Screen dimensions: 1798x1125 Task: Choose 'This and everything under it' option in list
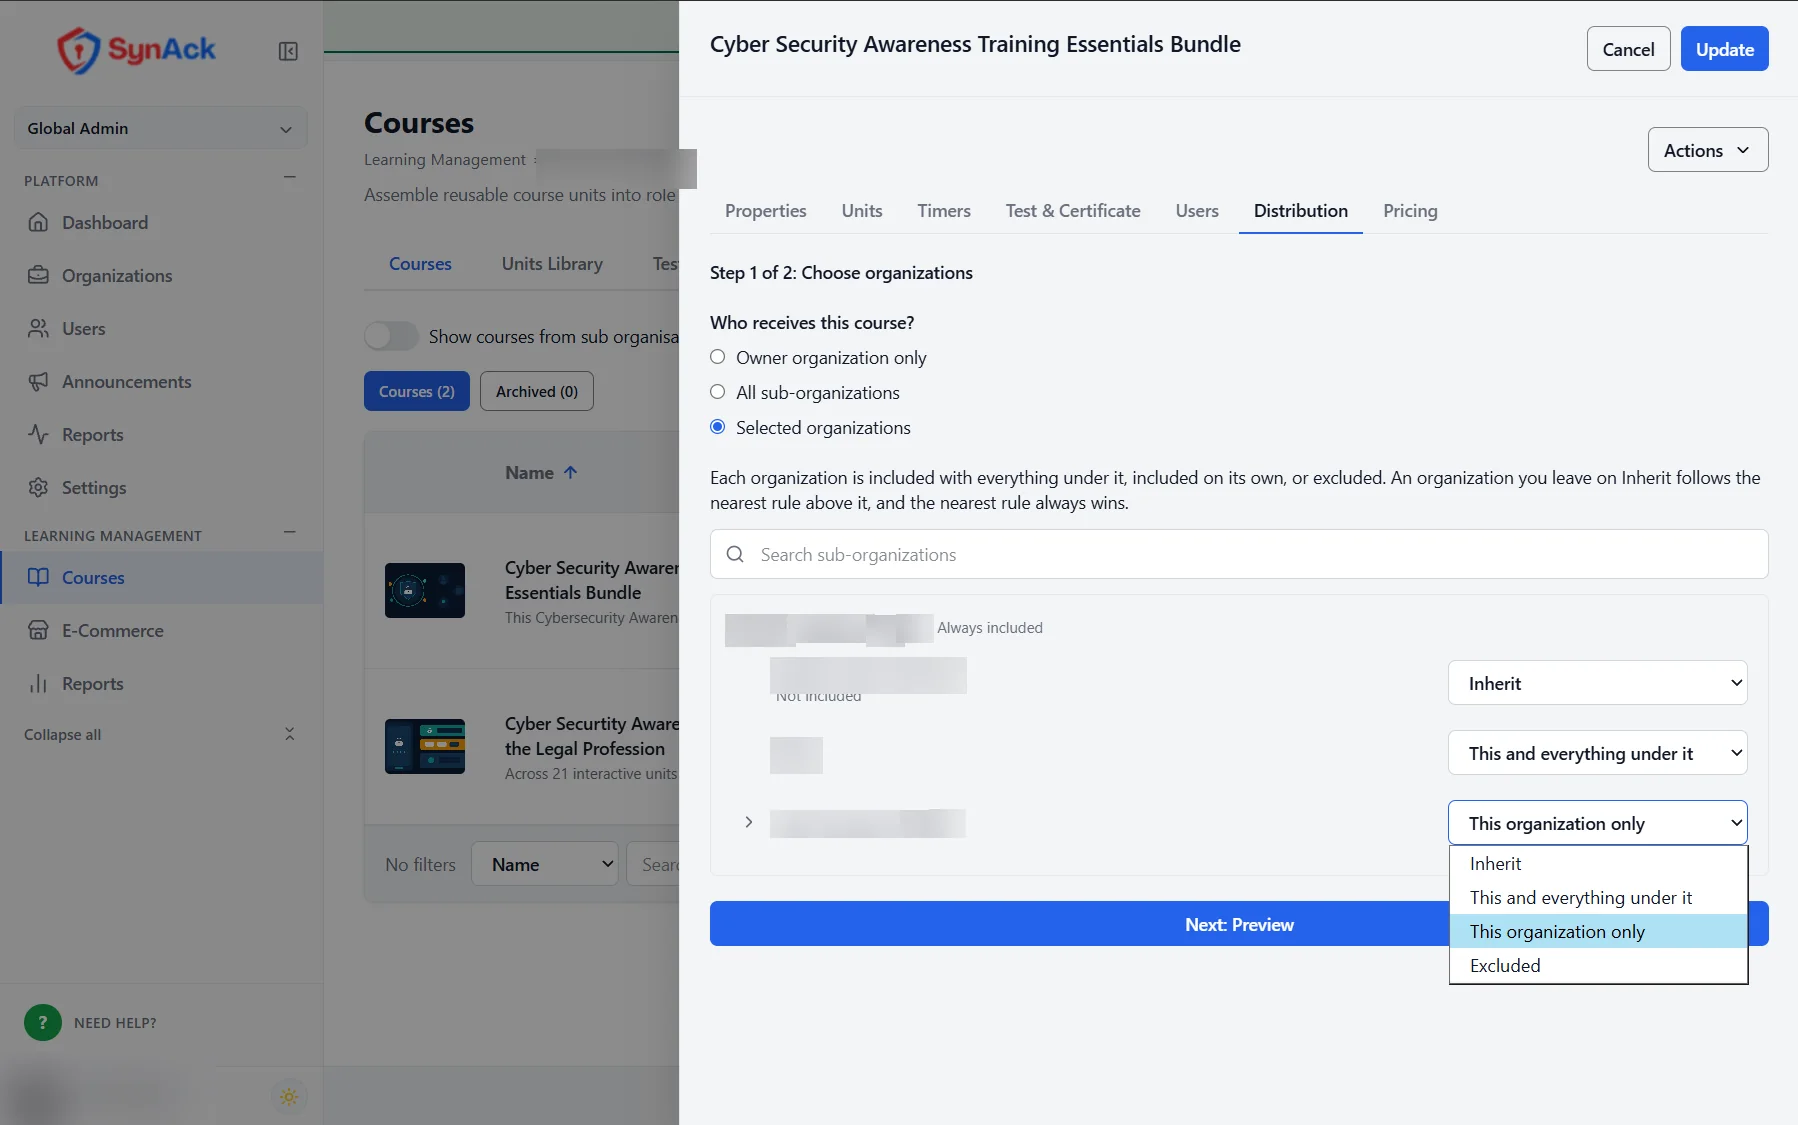1598,898
